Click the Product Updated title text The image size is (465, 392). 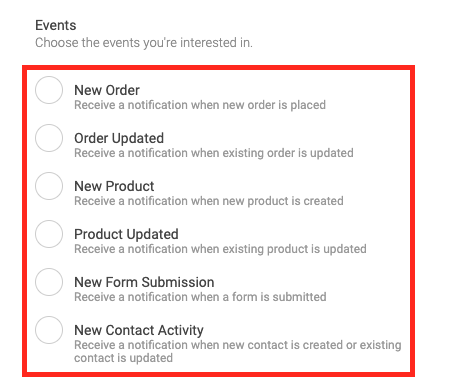(126, 234)
